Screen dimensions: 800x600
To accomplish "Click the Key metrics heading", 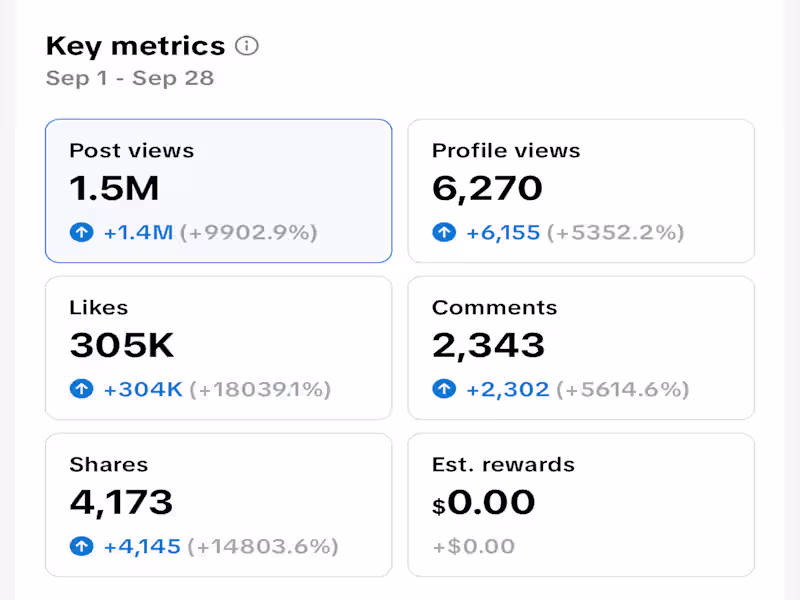I will pos(135,46).
